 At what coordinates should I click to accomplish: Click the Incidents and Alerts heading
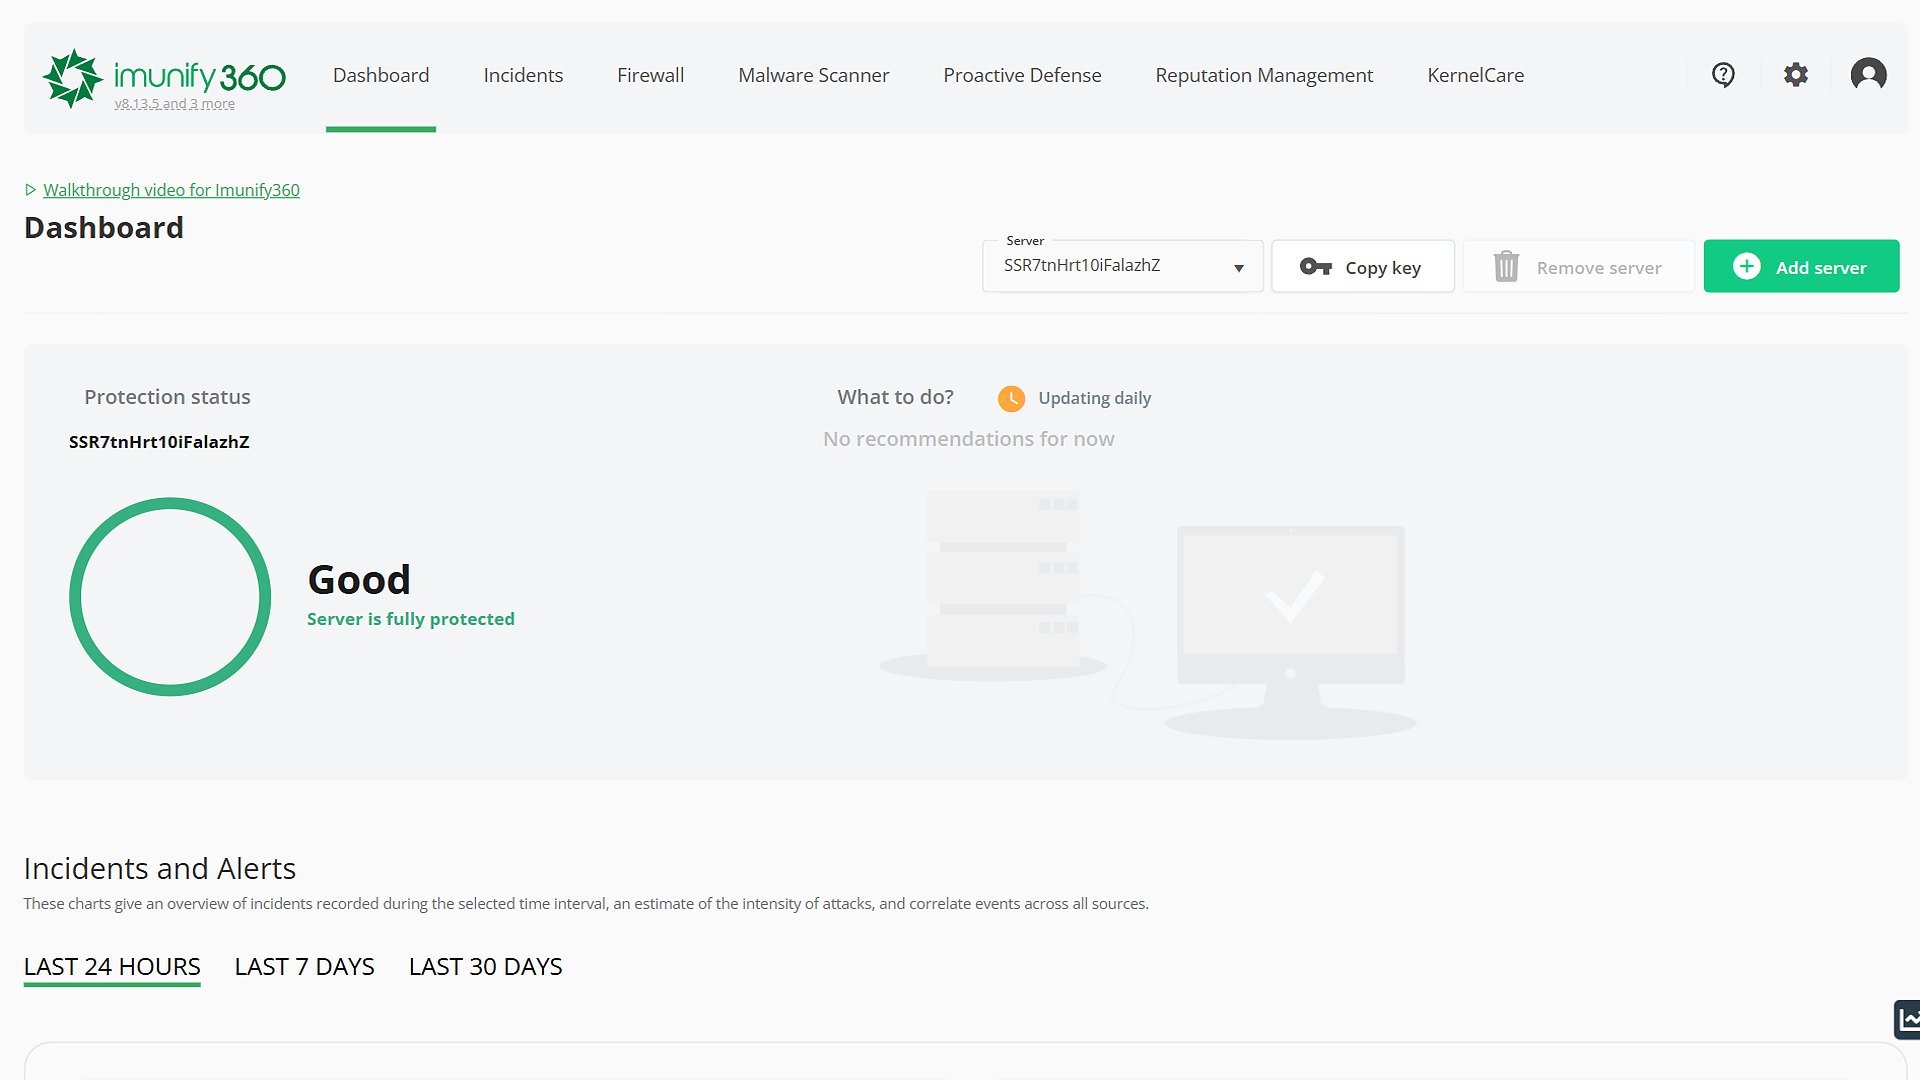click(160, 868)
